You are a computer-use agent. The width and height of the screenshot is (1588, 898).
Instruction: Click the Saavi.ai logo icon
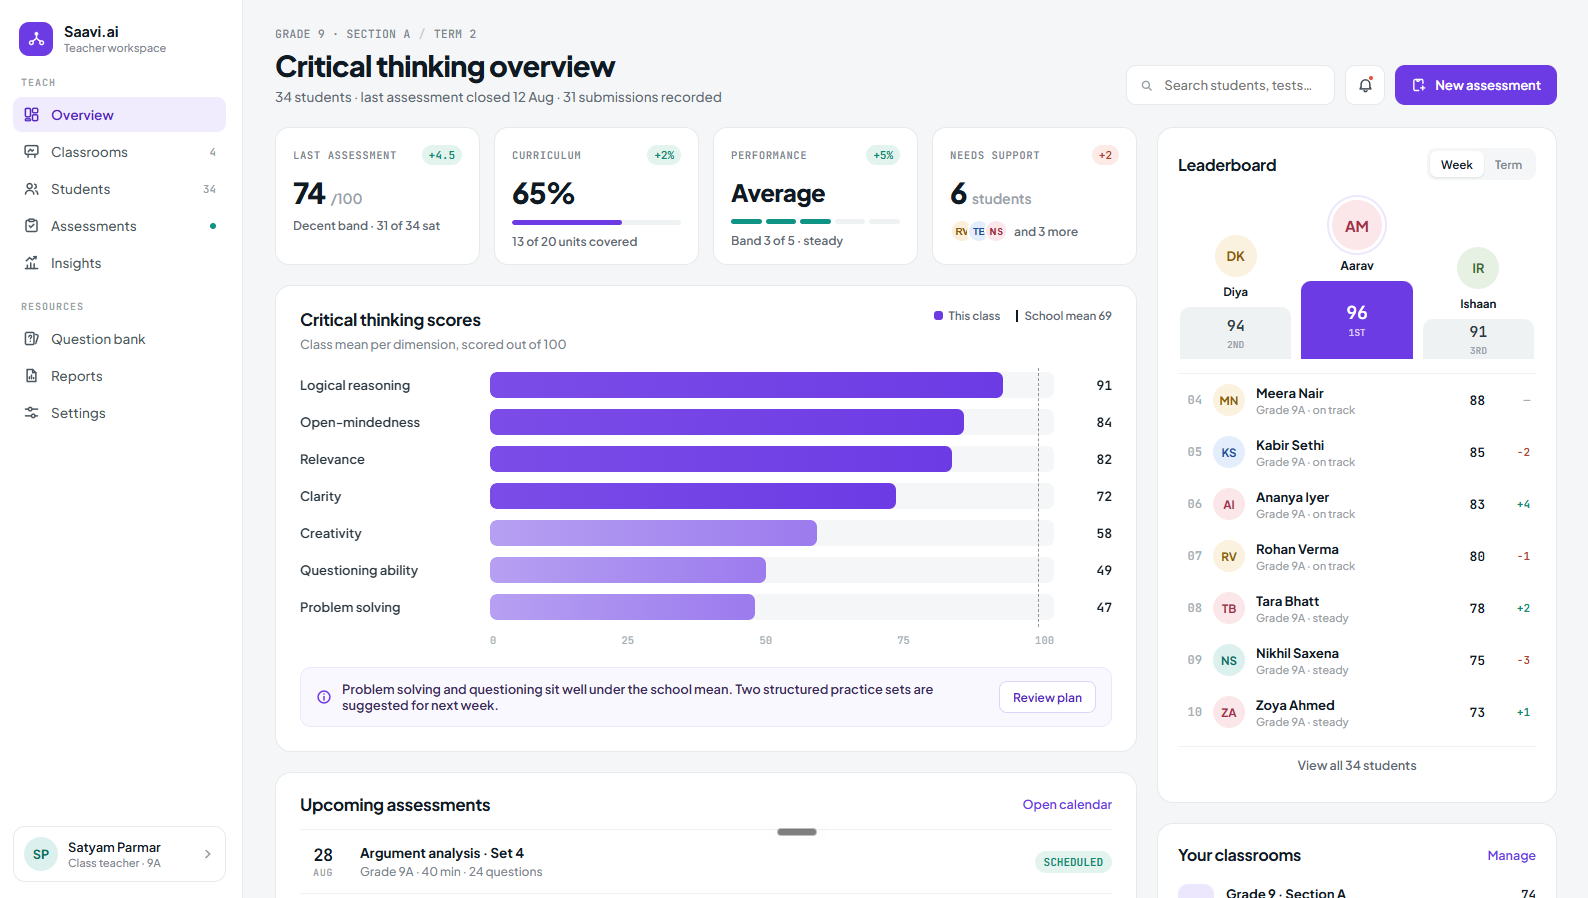[x=36, y=39]
